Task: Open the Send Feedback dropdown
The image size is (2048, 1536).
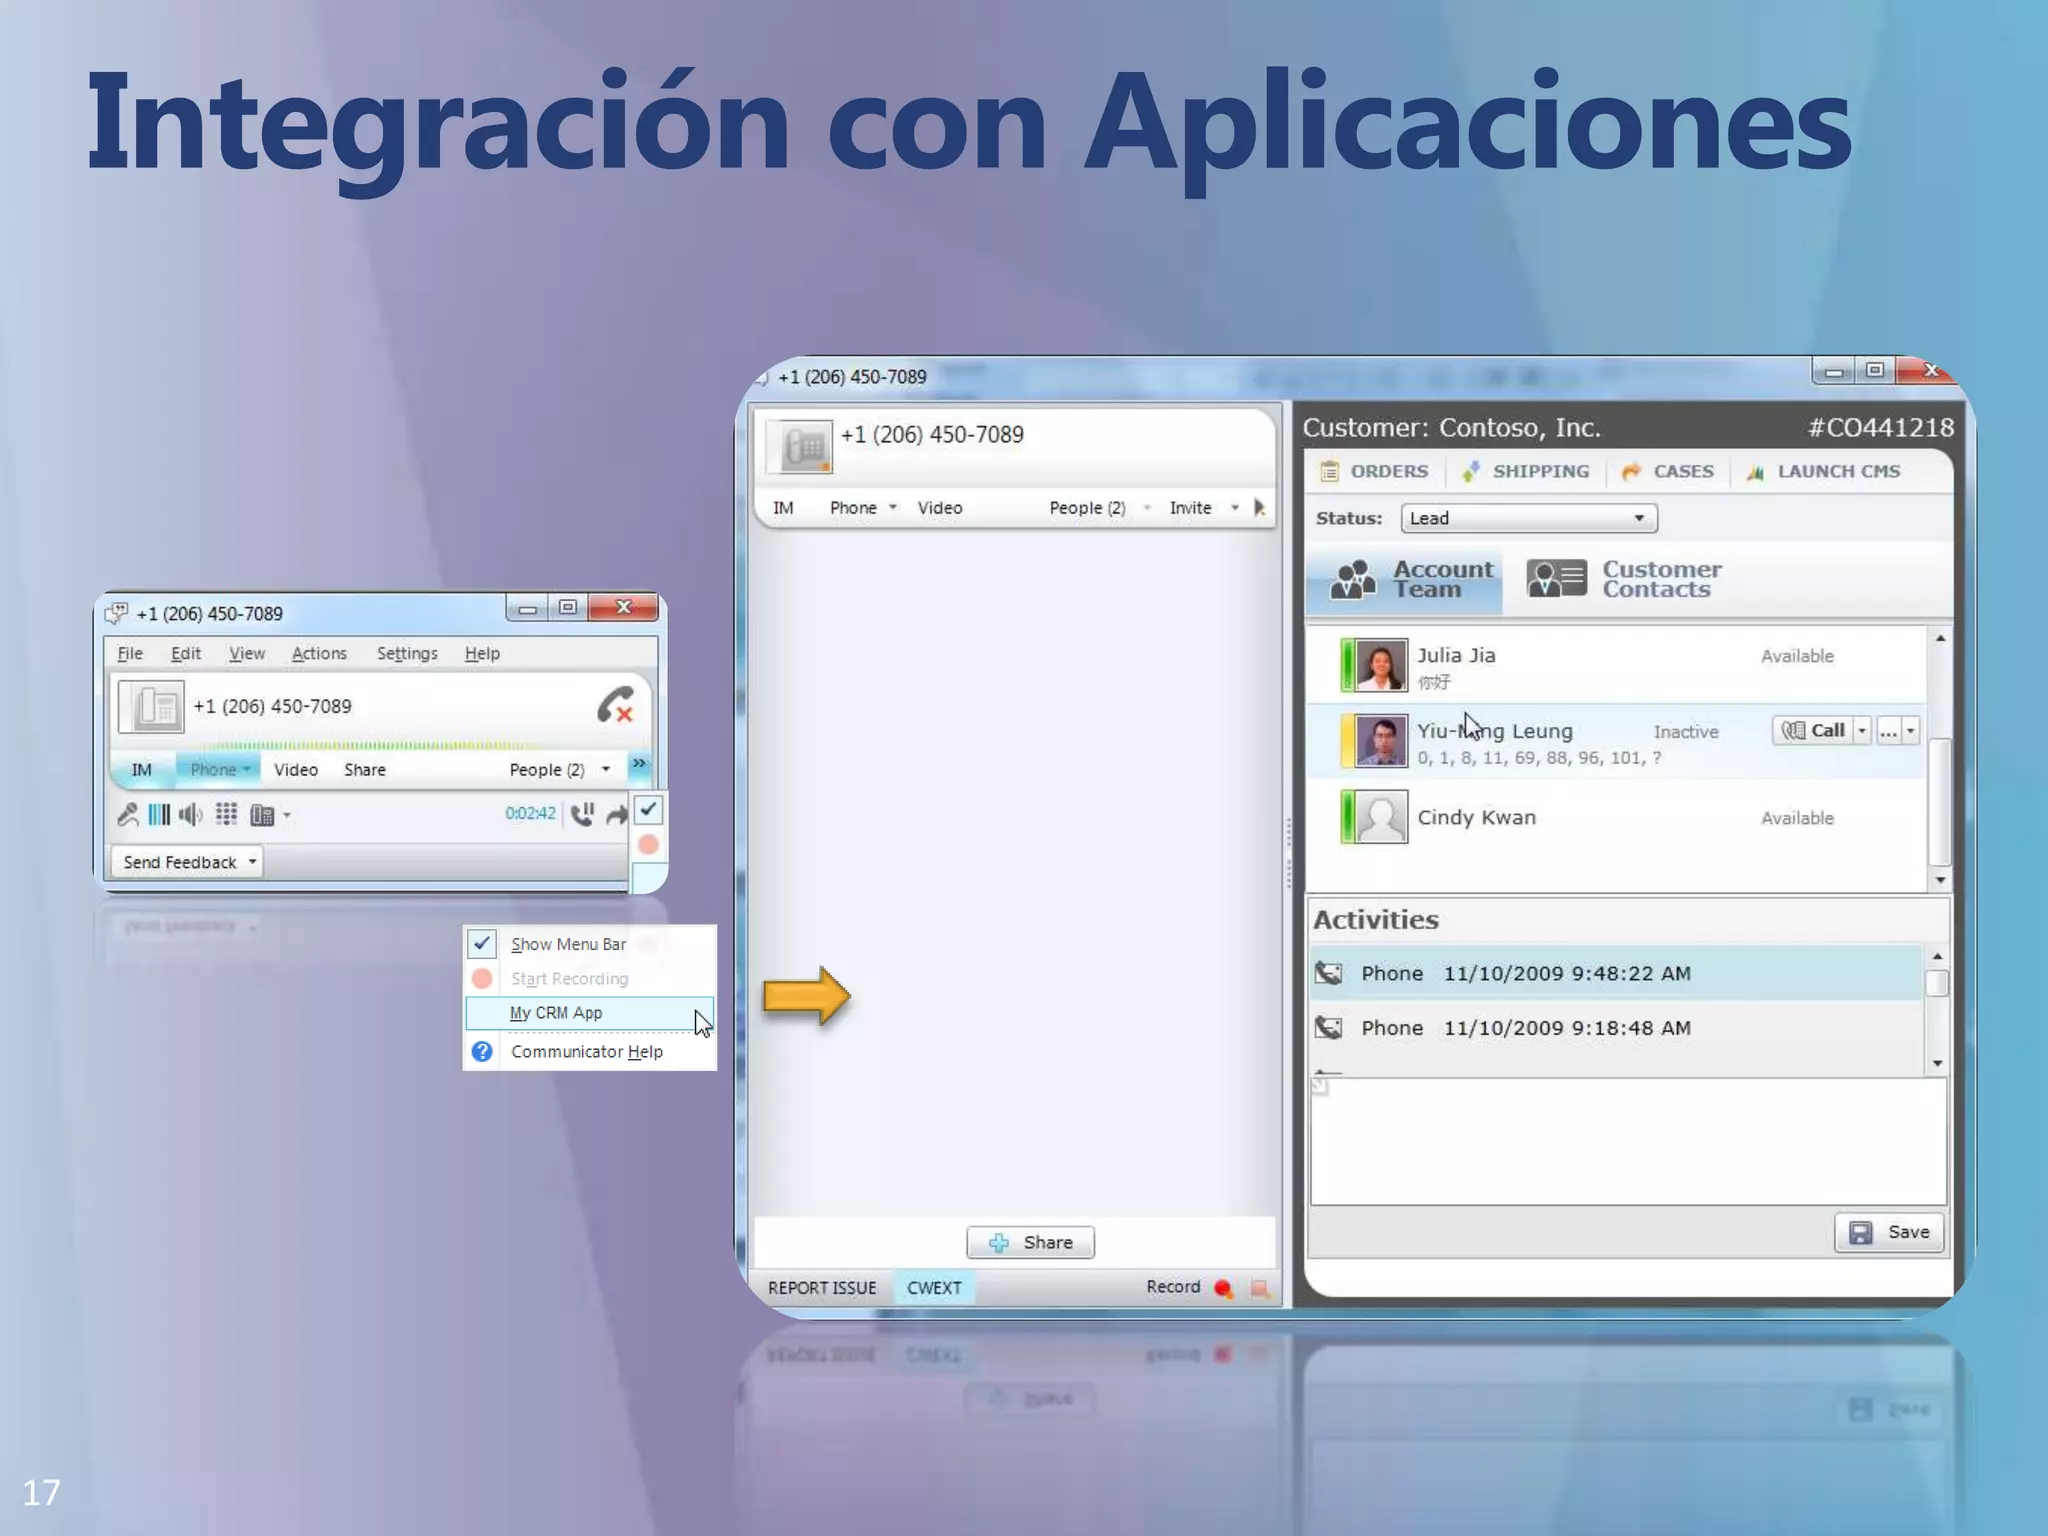Action: 188,862
